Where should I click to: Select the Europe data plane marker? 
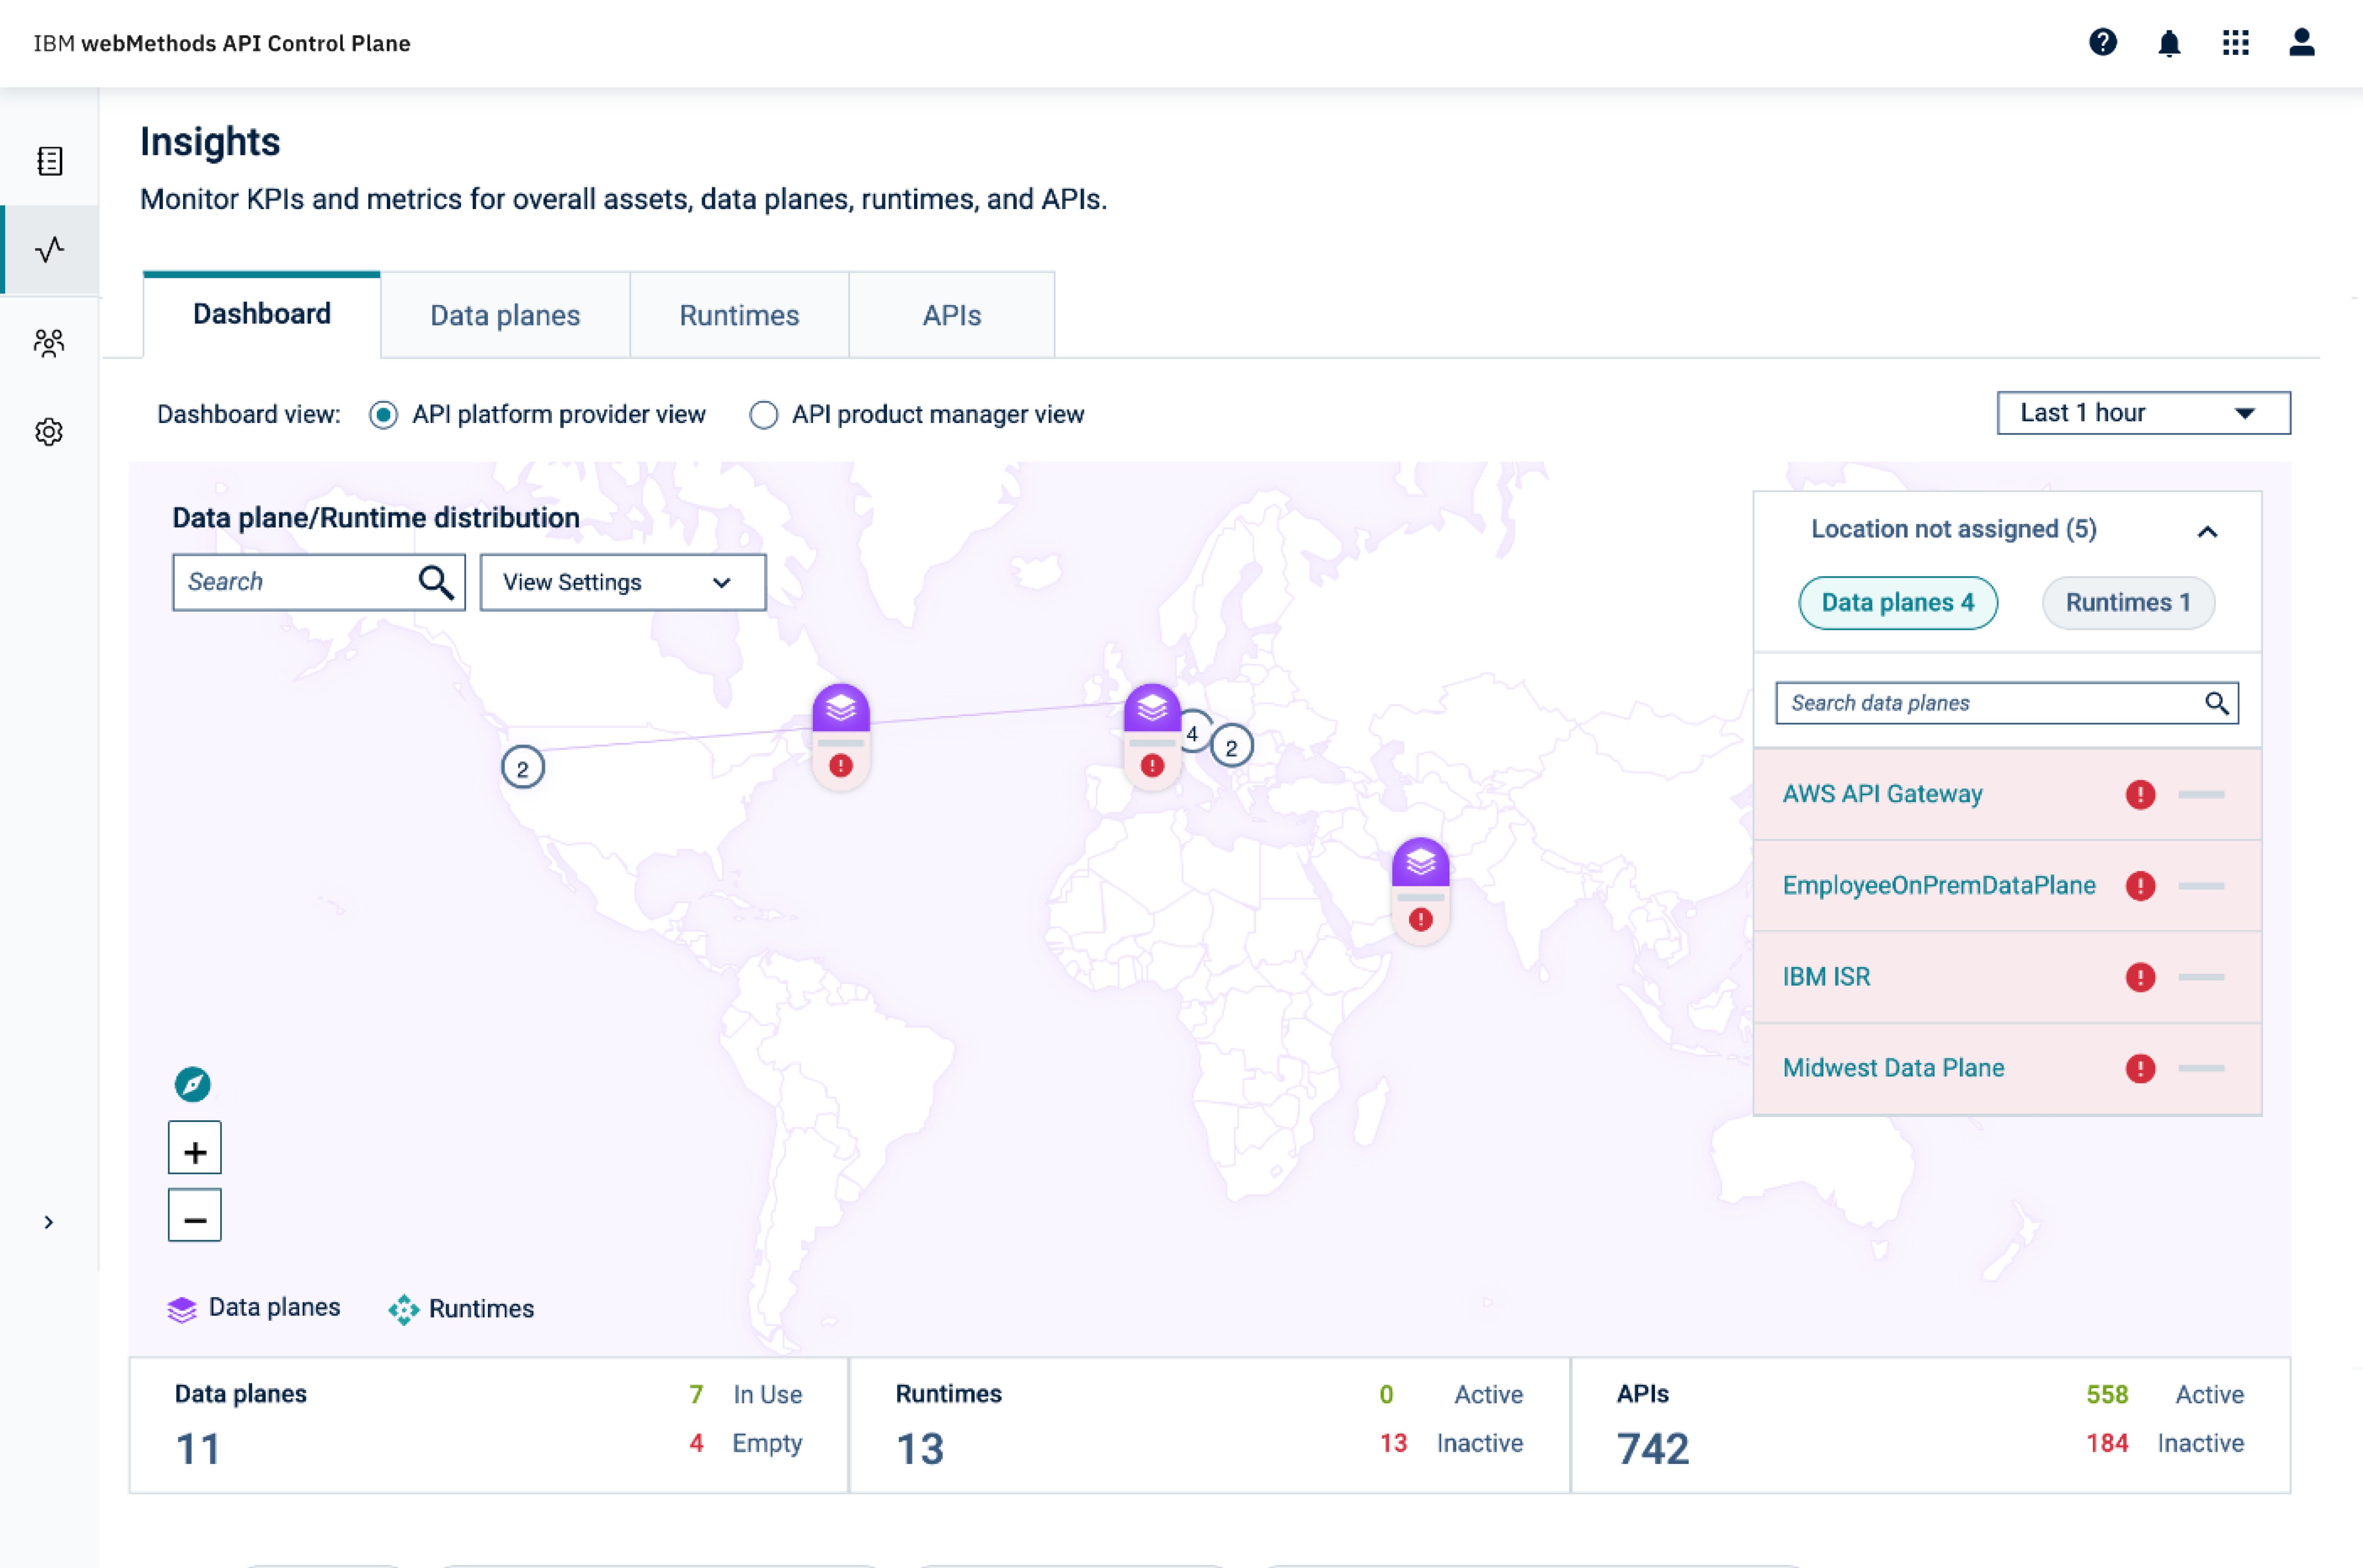[x=1152, y=736]
